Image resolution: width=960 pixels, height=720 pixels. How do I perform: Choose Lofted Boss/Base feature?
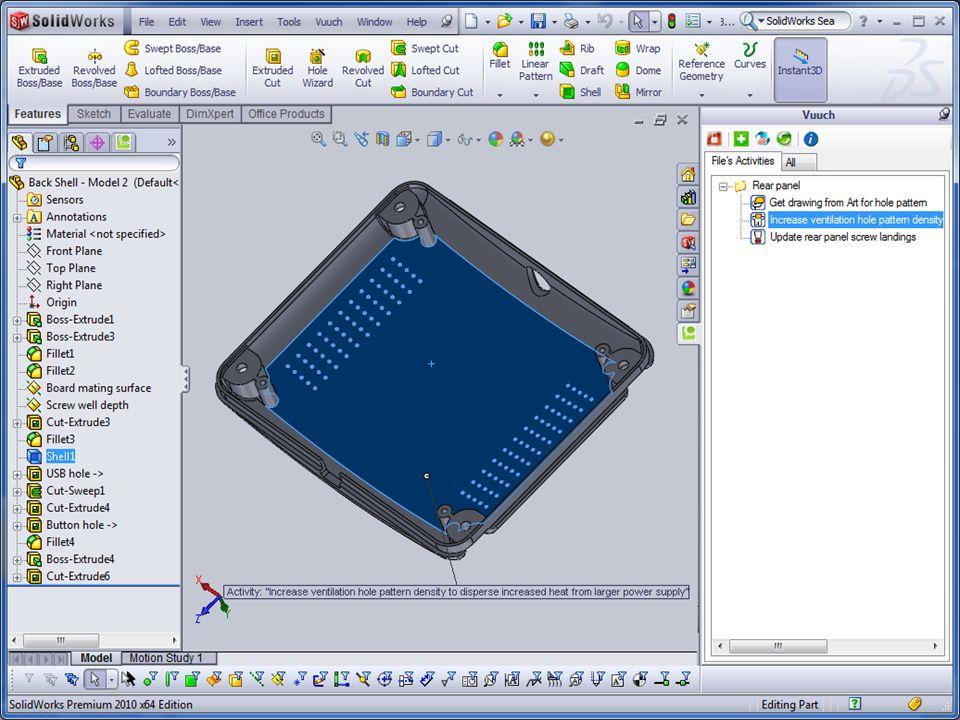pyautogui.click(x=173, y=70)
